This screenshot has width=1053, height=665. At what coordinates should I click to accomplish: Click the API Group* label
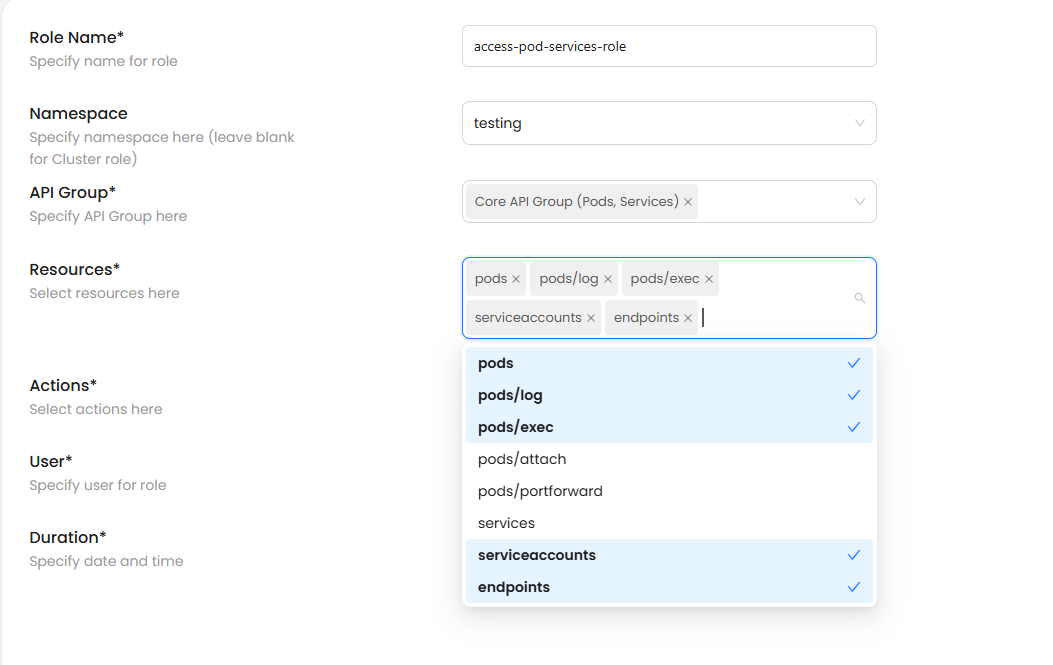click(x=73, y=193)
